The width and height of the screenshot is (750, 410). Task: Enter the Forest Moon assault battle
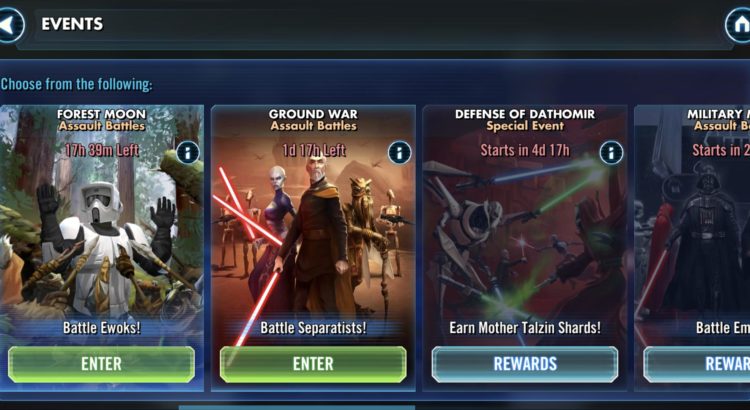pyautogui.click(x=101, y=364)
